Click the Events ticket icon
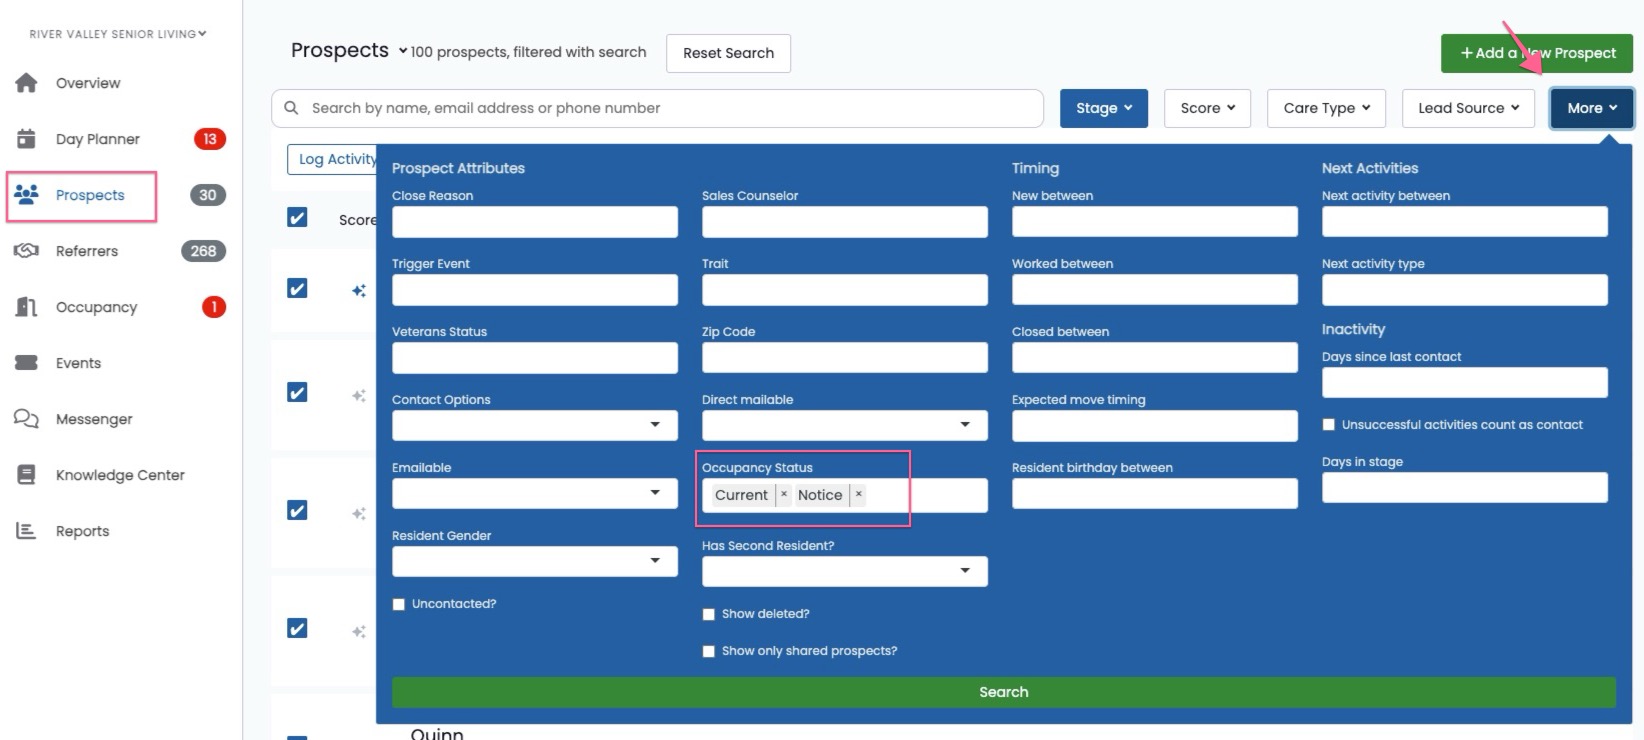 click(x=27, y=363)
